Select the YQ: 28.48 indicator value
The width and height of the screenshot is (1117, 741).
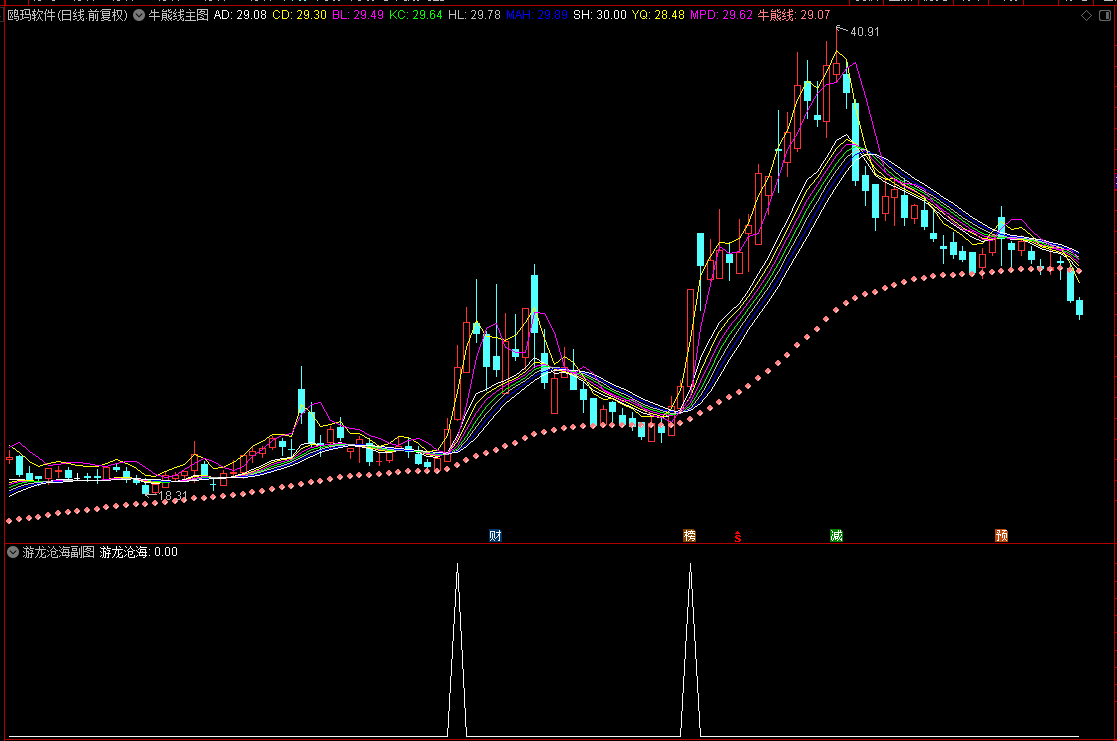click(658, 15)
